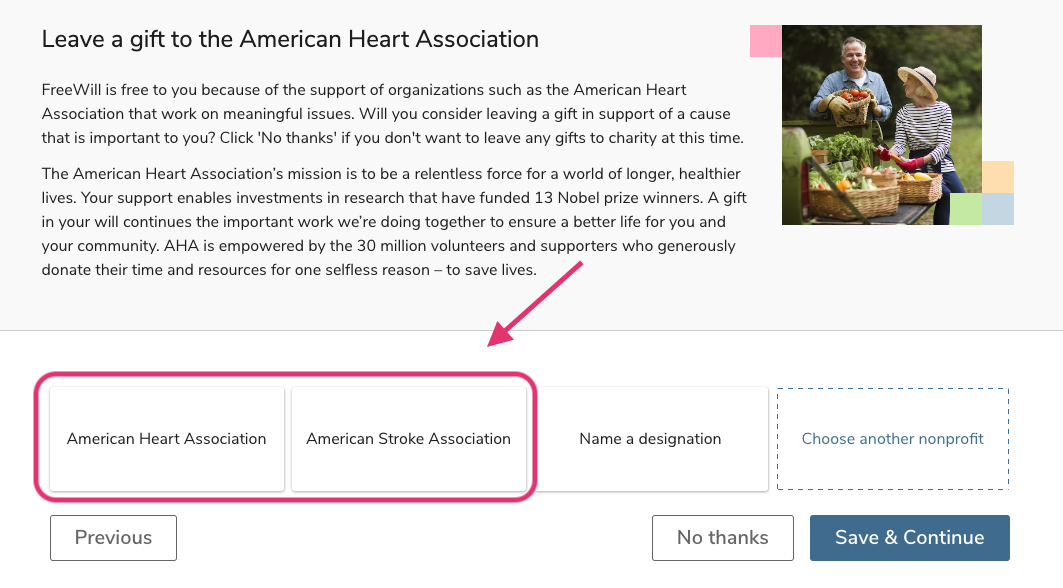Select the American Heart Association card

coord(167,439)
